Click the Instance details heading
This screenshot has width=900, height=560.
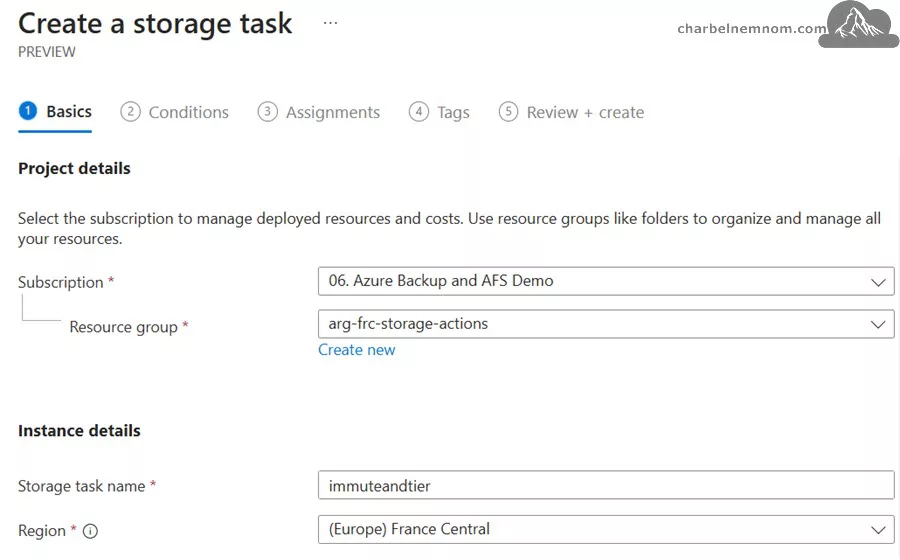click(x=79, y=431)
